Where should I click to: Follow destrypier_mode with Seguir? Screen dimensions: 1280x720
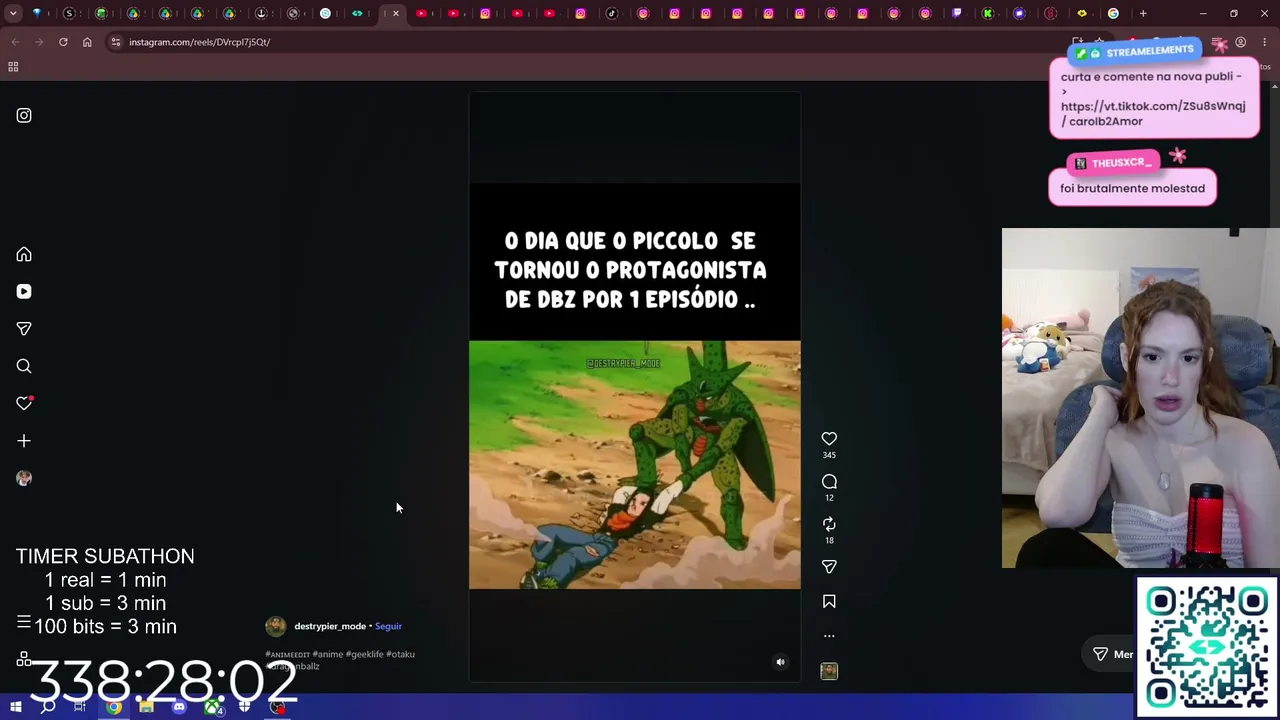(x=388, y=626)
